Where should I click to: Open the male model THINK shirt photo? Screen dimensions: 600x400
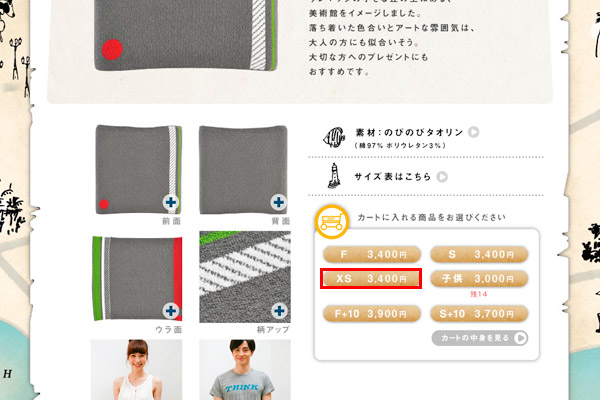click(245, 370)
